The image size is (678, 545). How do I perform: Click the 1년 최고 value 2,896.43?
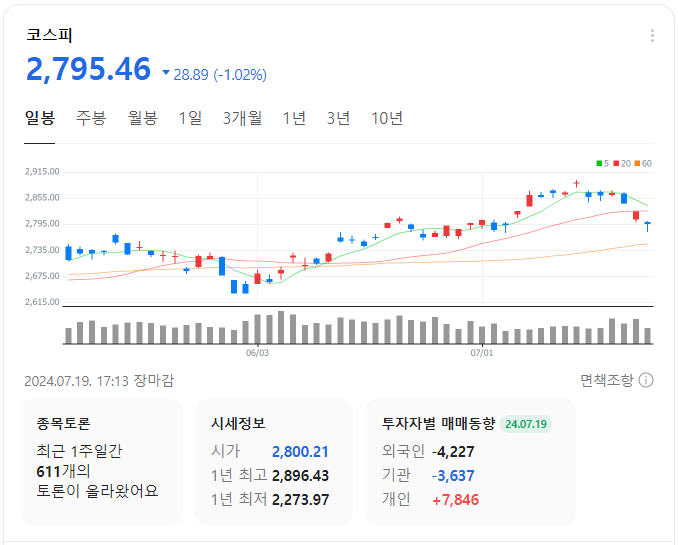[x=300, y=476]
